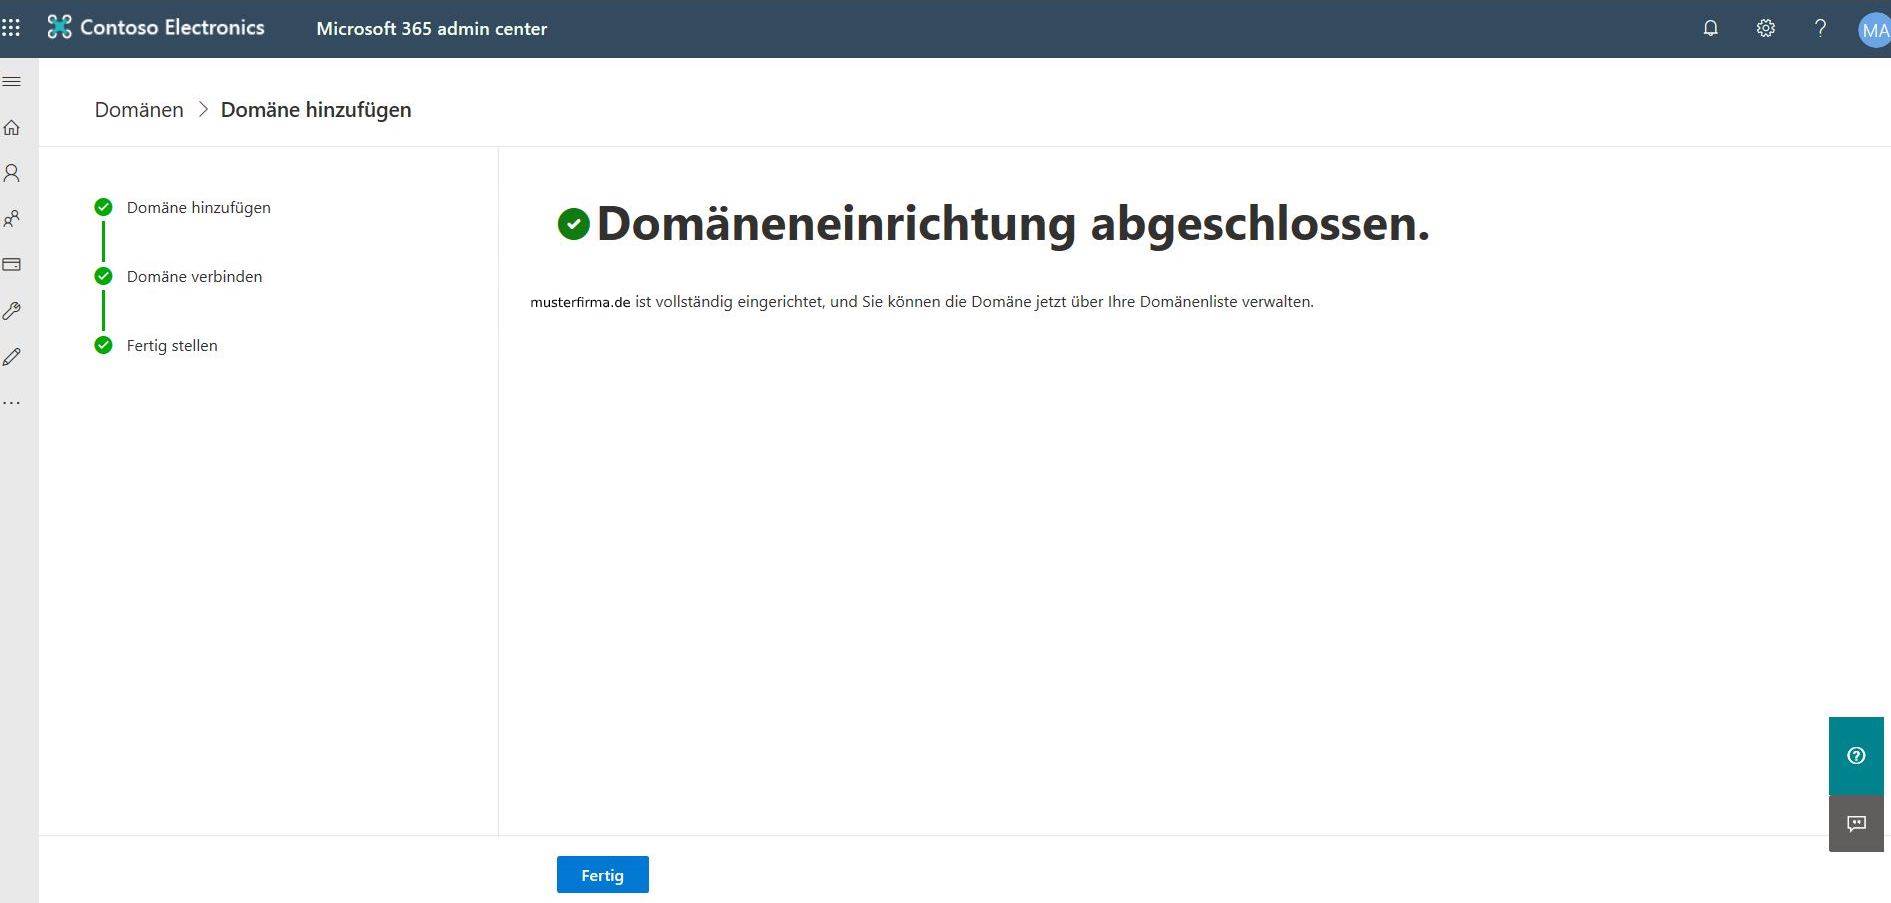The height and width of the screenshot is (903, 1891).
Task: Show all via the ellipsis icon
Action: [x=12, y=403]
